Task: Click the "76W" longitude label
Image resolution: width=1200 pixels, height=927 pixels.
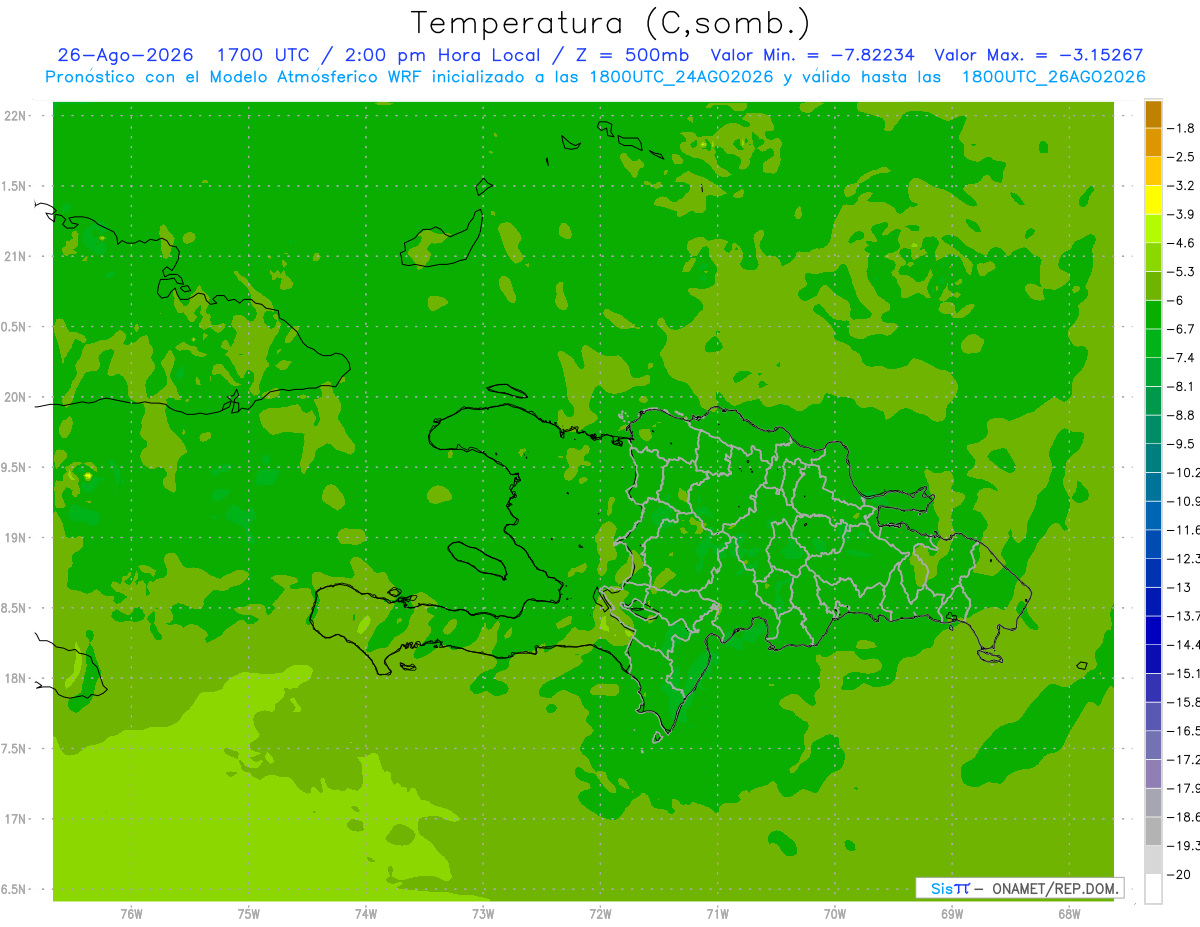Action: pos(131,914)
